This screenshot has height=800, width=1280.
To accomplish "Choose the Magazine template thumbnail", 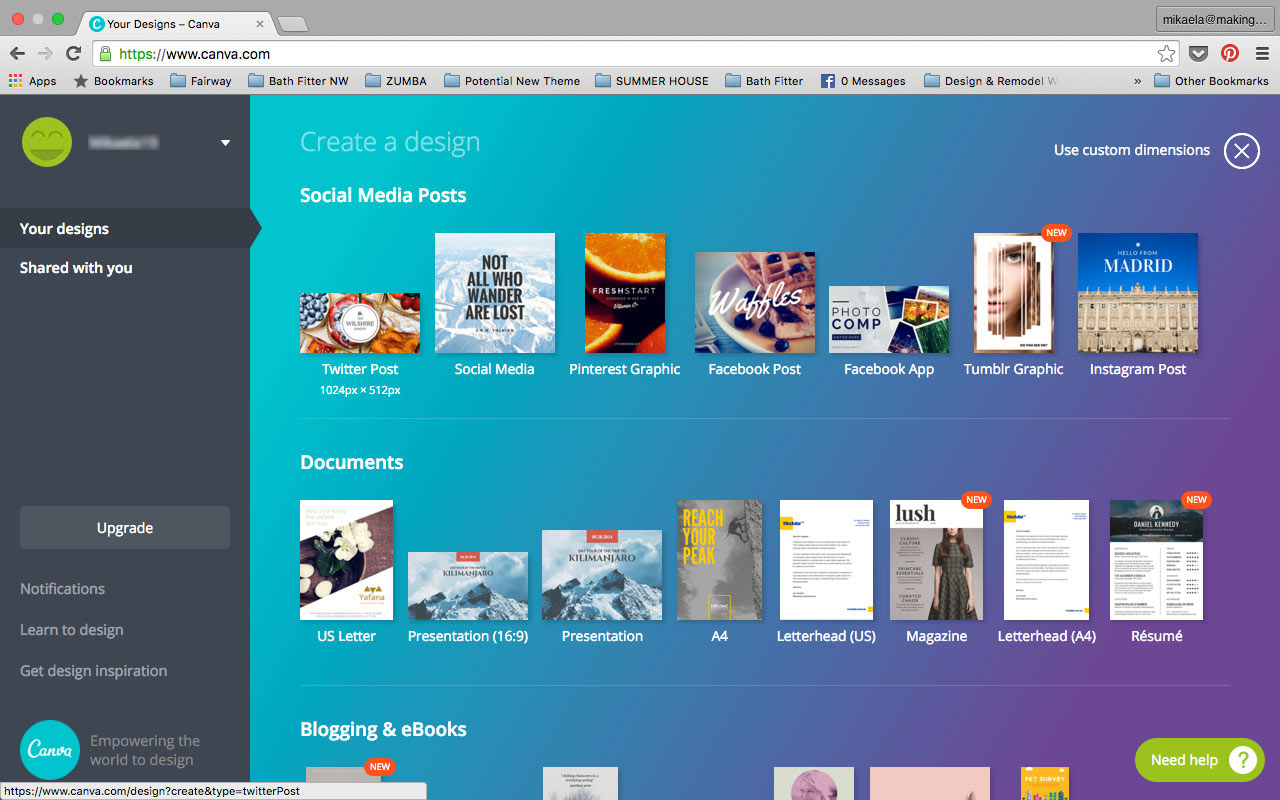I will click(937, 560).
